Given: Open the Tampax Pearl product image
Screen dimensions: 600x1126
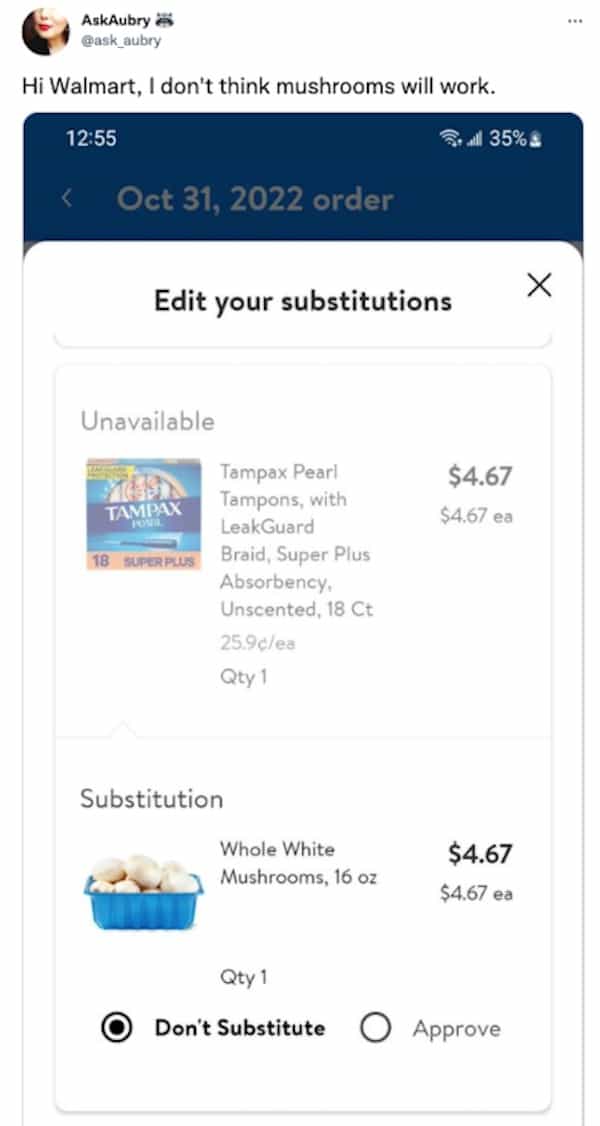Looking at the screenshot, I should 143,514.
